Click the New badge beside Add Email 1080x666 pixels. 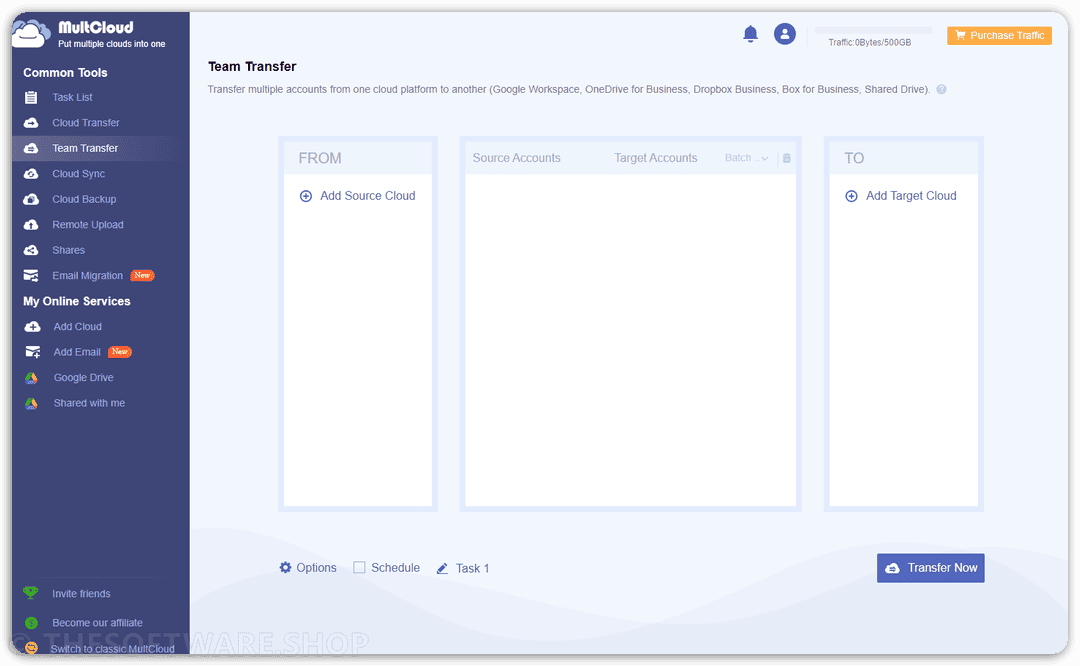(x=120, y=352)
